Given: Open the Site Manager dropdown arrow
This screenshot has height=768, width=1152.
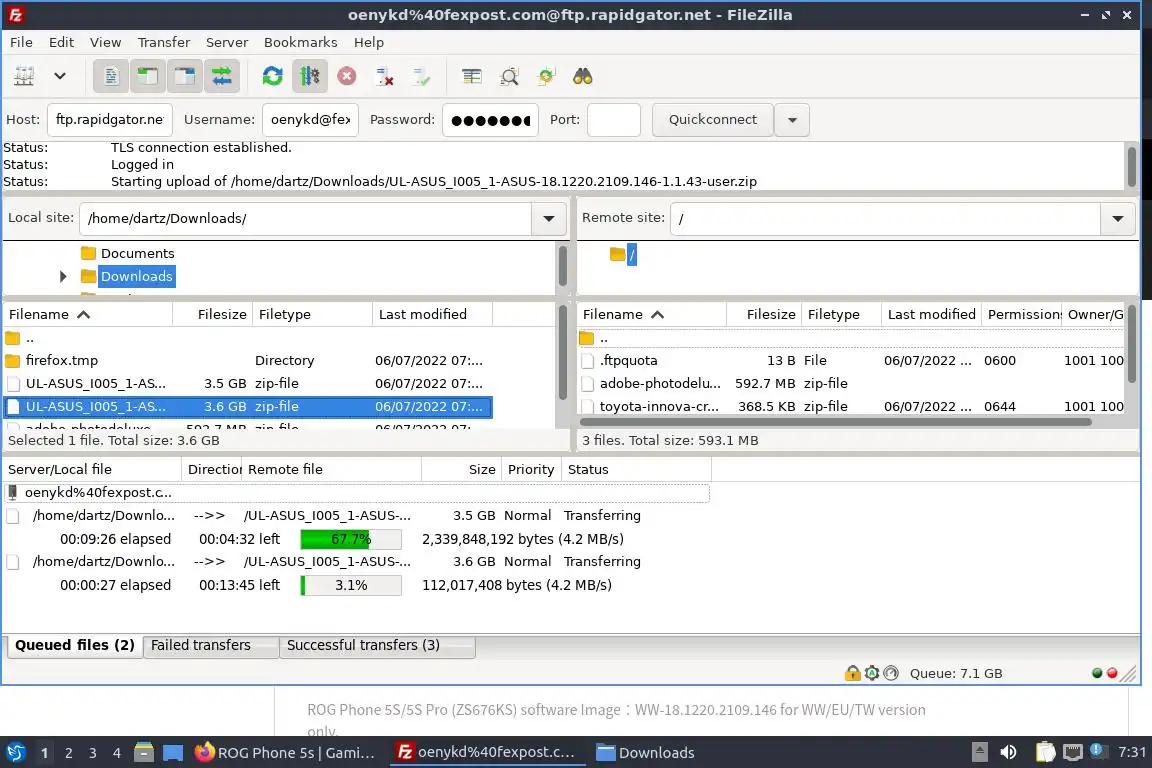Looking at the screenshot, I should 60,76.
